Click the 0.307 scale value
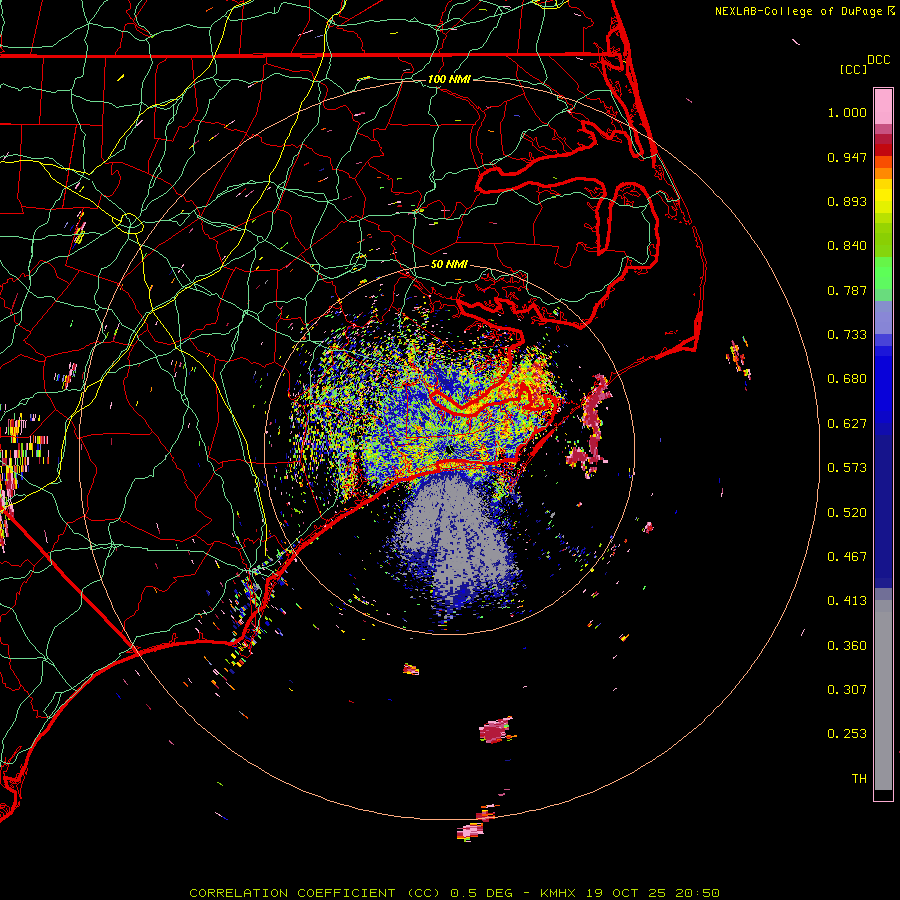Viewport: 900px width, 900px height. 847,690
